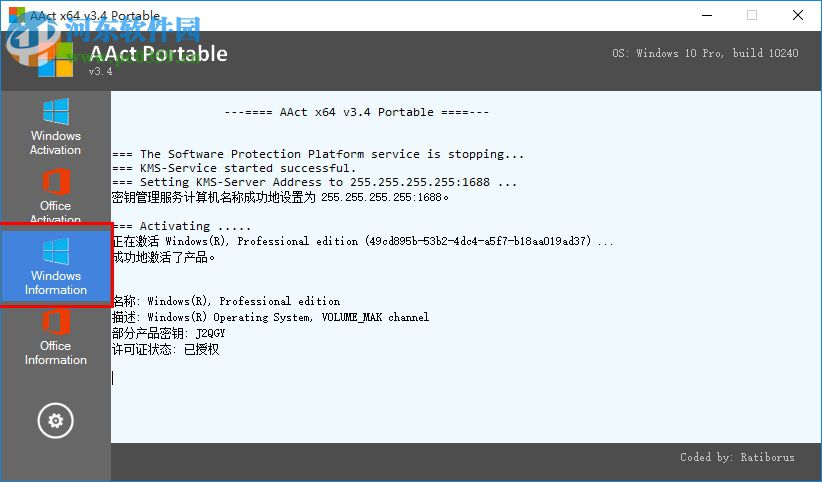This screenshot has height=482, width=822.
Task: Click the Office logo above Office Information
Action: [x=55, y=322]
